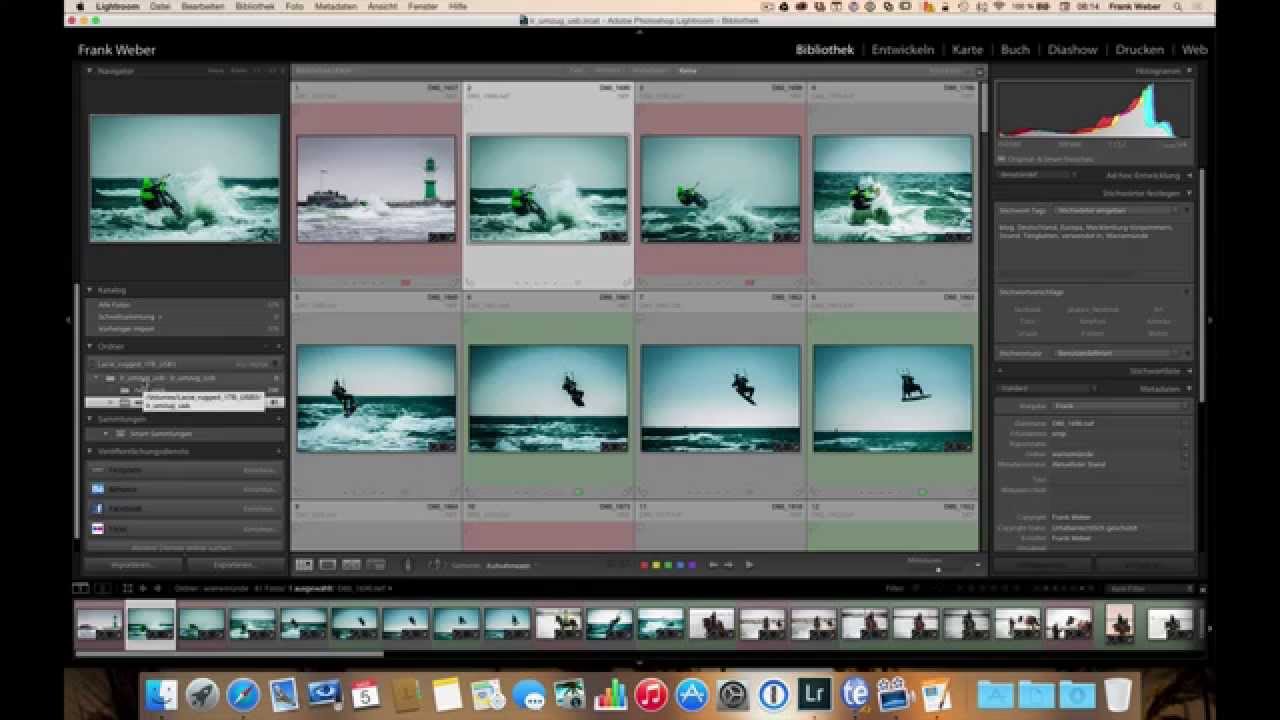
Task: Collapse the Katalog panel
Action: [89, 289]
